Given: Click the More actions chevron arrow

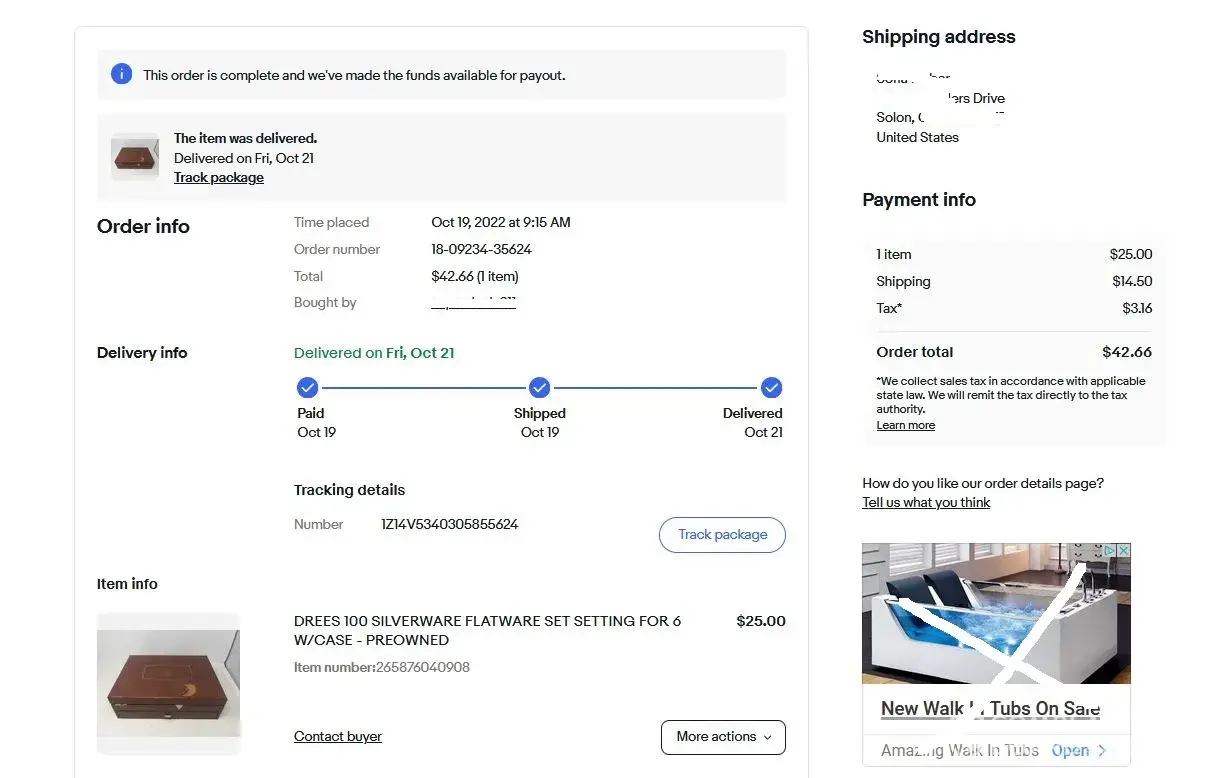Looking at the screenshot, I should pos(768,737).
